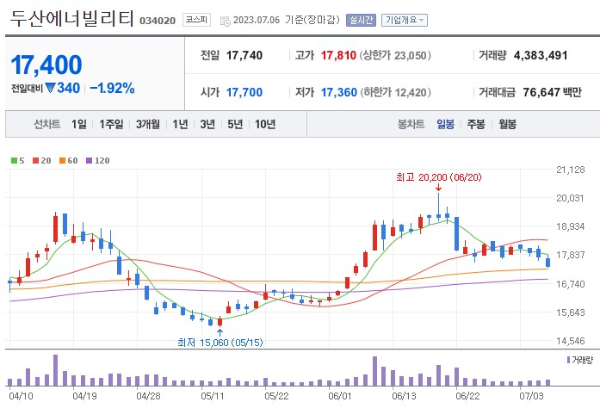Click the change percentage -1.92%
Image resolution: width=600 pixels, height=418 pixels.
(x=112, y=88)
